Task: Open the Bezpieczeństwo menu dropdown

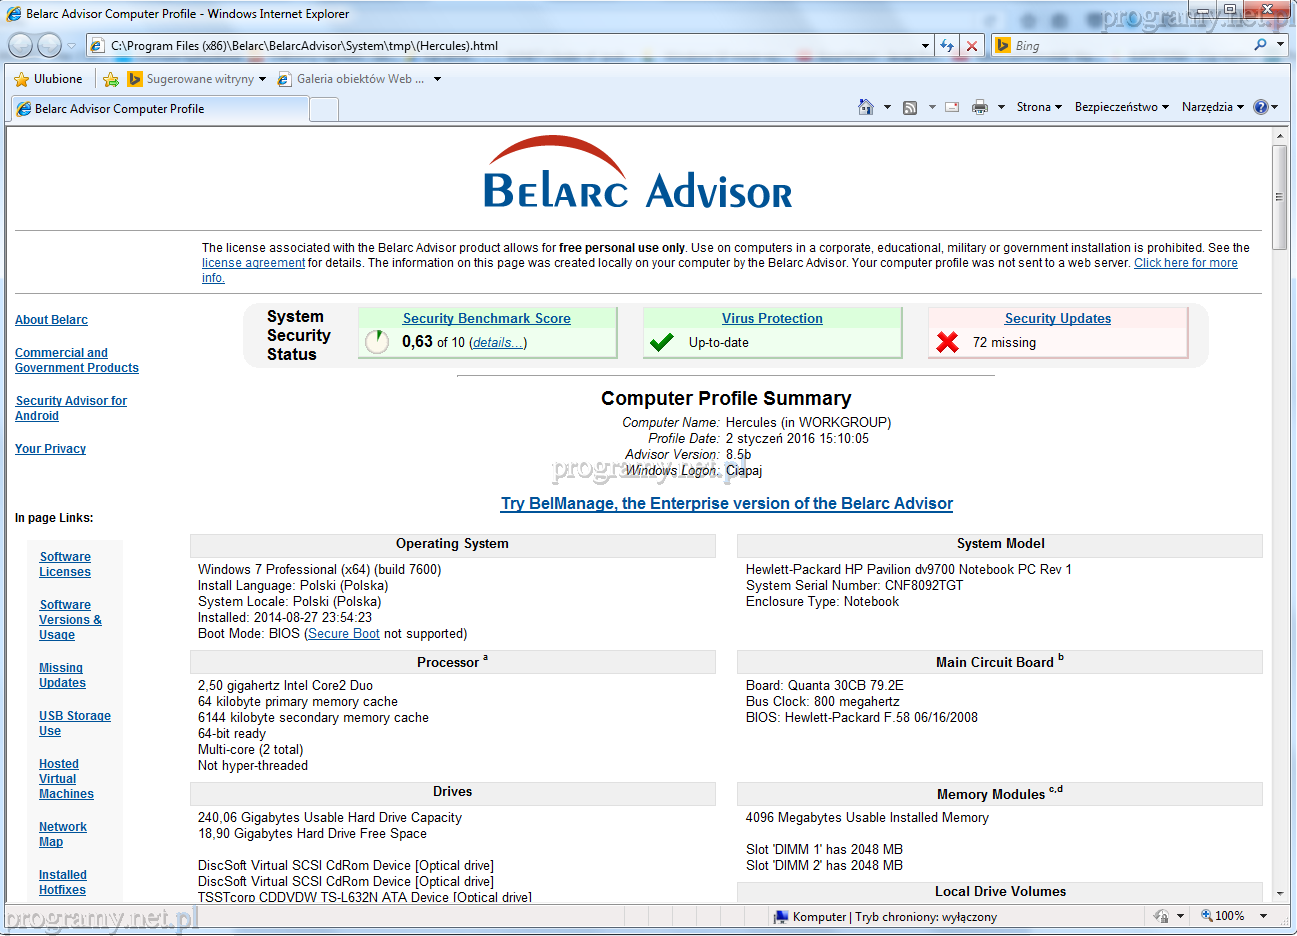Action: point(1121,107)
